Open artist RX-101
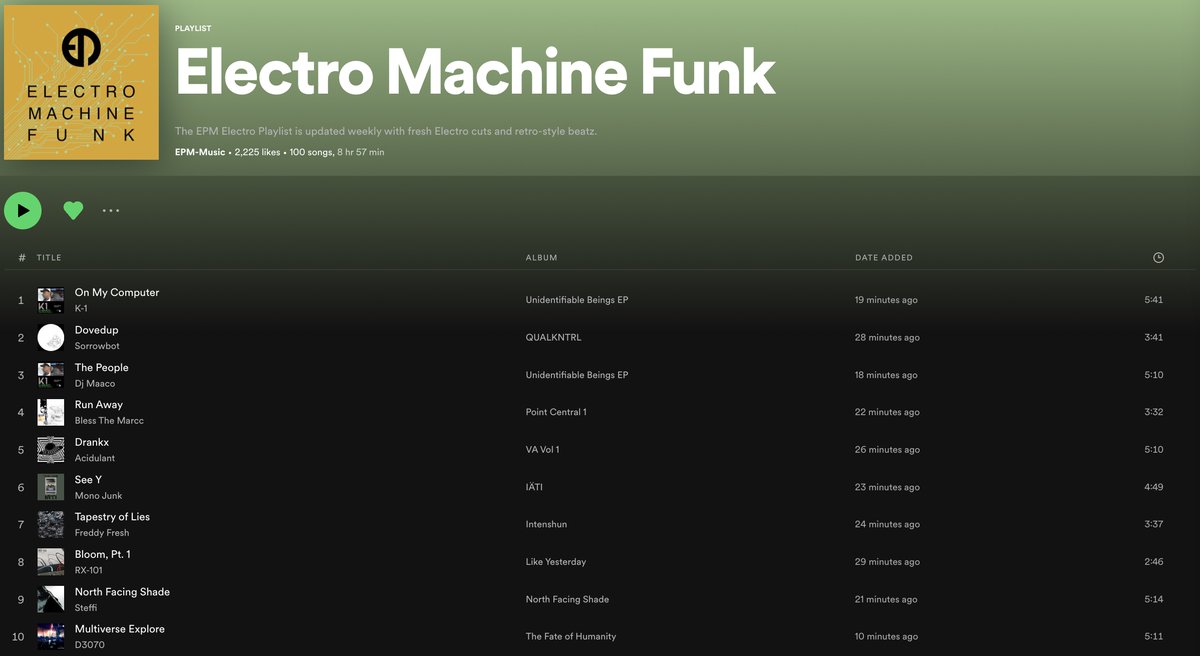The height and width of the screenshot is (656, 1200). click(89, 570)
